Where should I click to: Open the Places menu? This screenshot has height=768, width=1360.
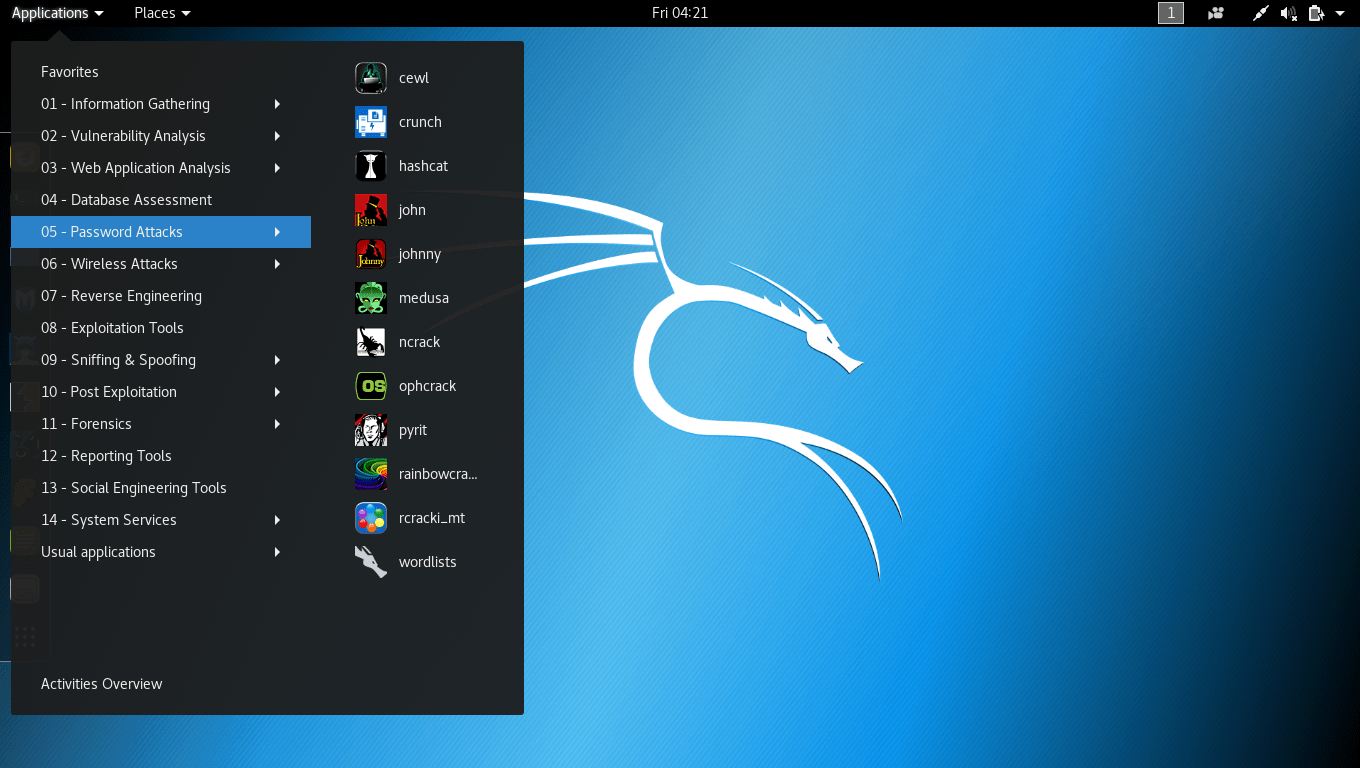[x=162, y=13]
